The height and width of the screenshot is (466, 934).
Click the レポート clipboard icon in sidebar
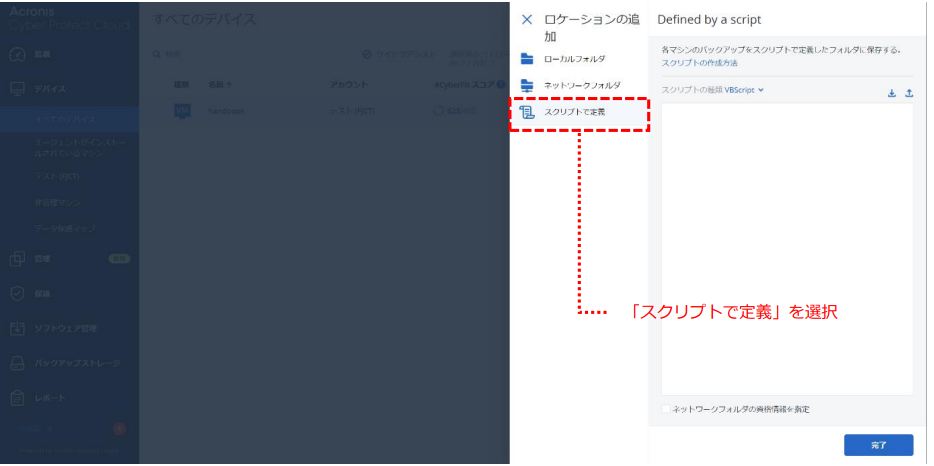click(17, 398)
